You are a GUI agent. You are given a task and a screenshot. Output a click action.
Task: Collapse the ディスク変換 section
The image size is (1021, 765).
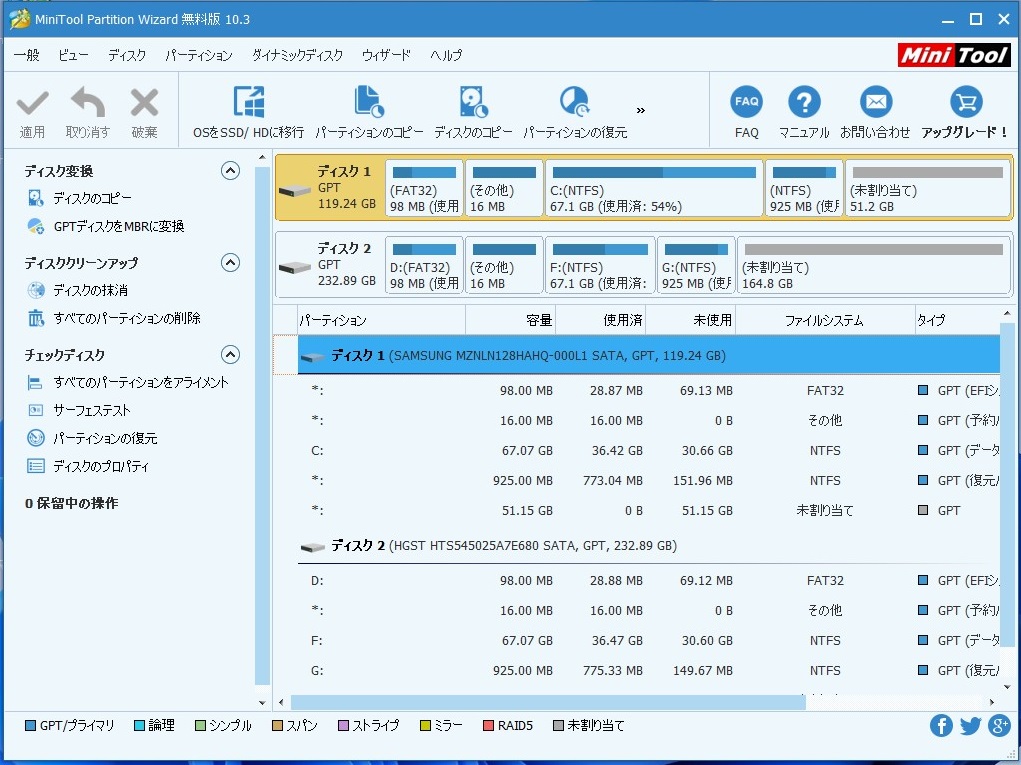(x=230, y=171)
